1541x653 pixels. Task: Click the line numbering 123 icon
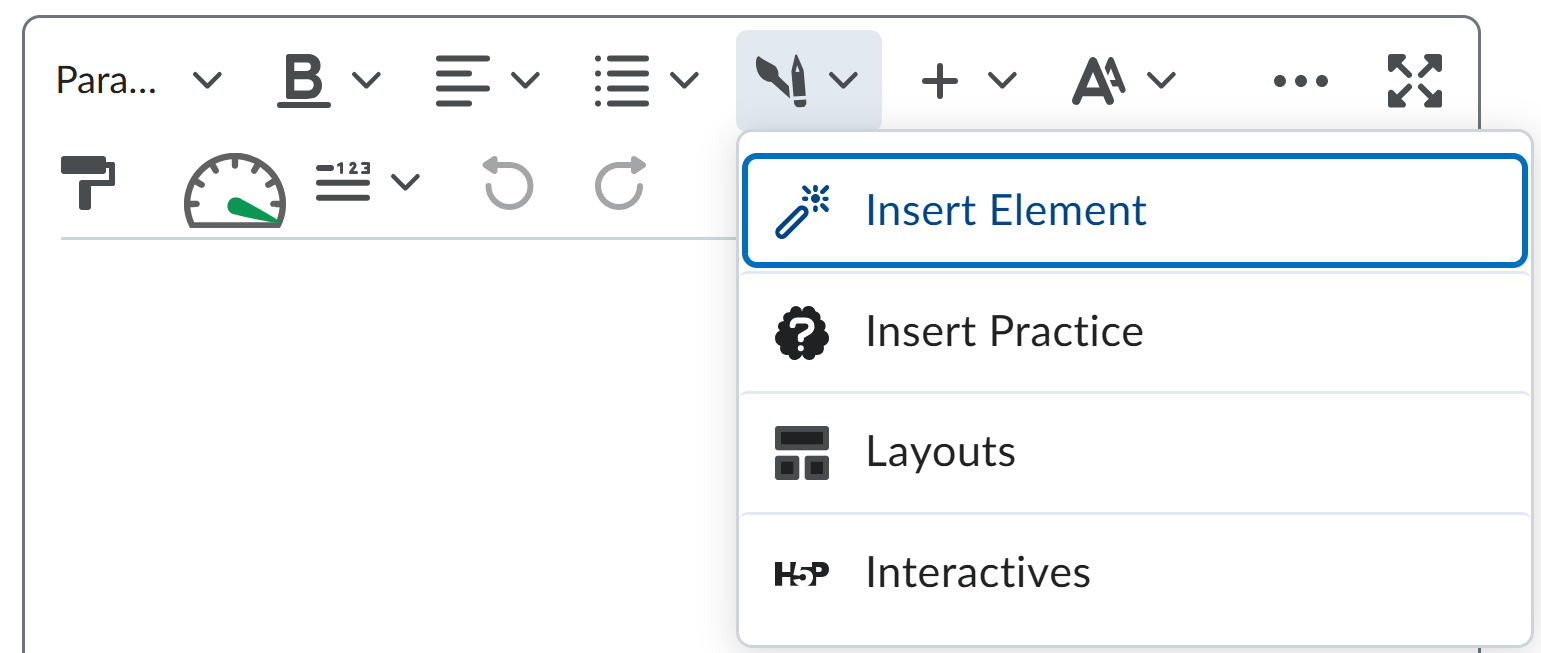pos(343,182)
